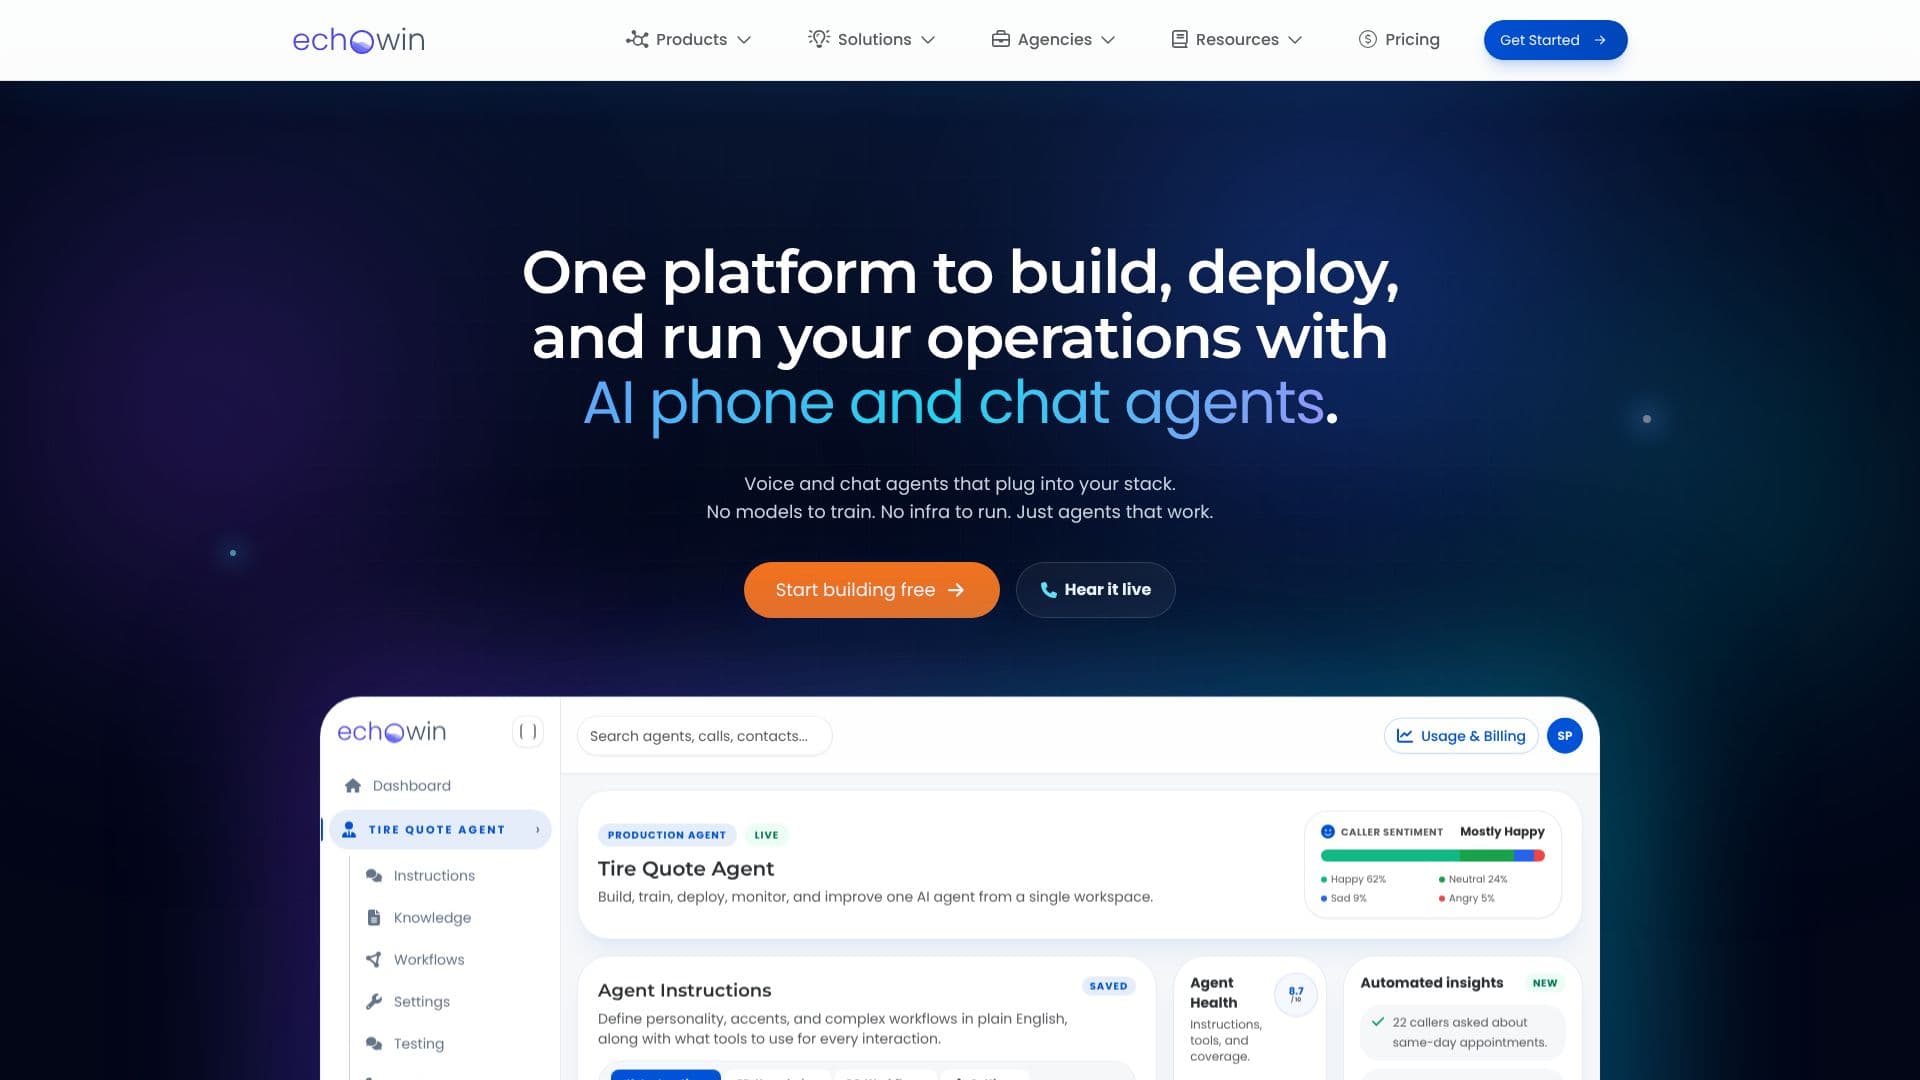Click the Dashboard home icon
The width and height of the screenshot is (1920, 1080).
point(352,786)
